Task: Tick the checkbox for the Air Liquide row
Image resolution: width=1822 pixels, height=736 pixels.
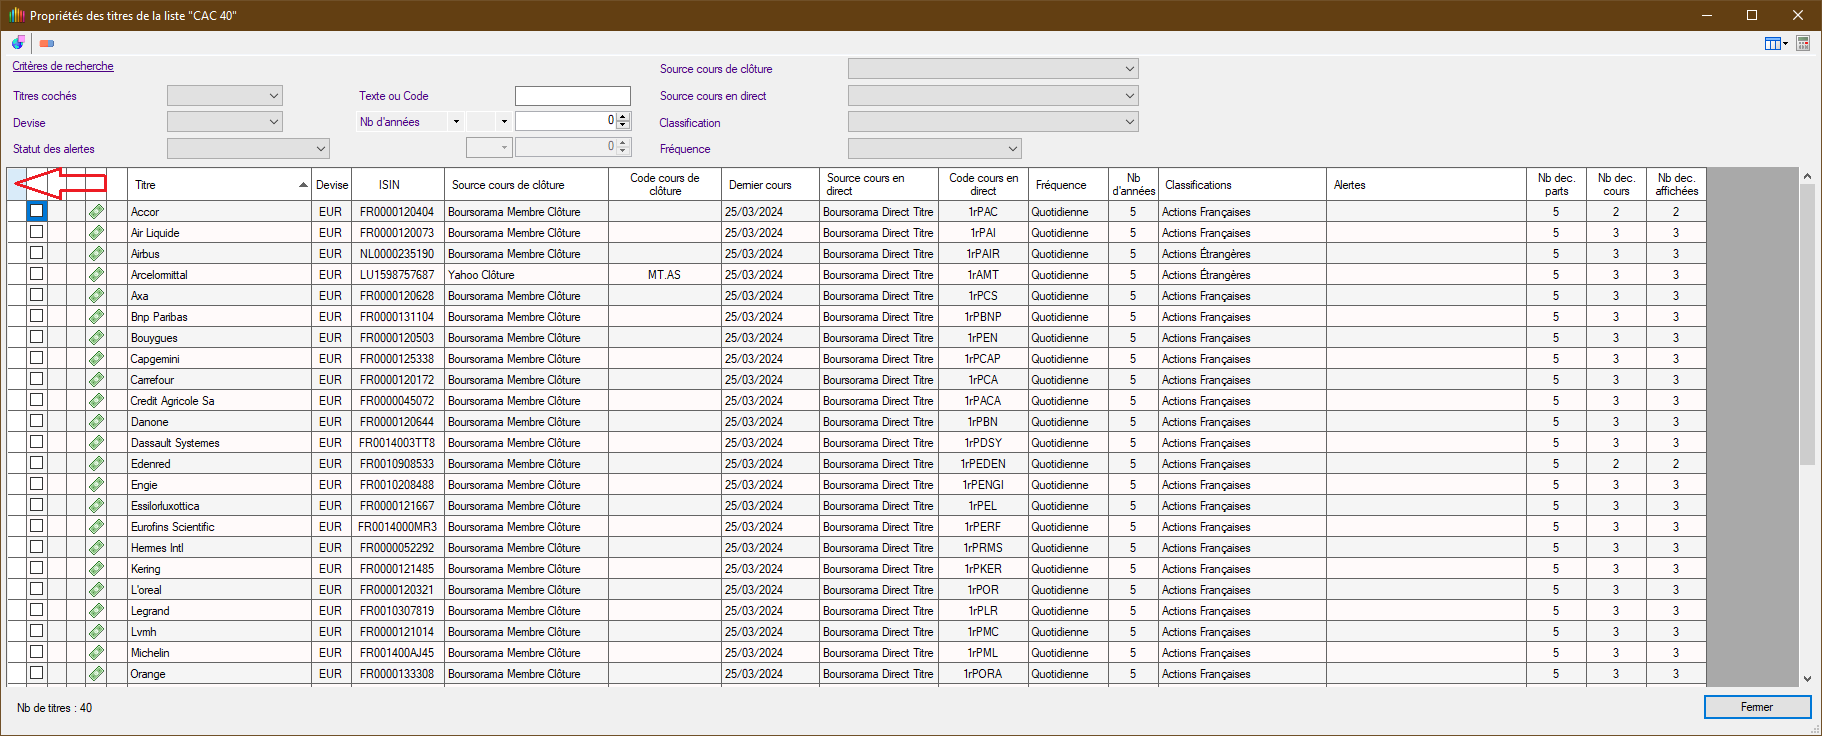Action: coord(37,232)
